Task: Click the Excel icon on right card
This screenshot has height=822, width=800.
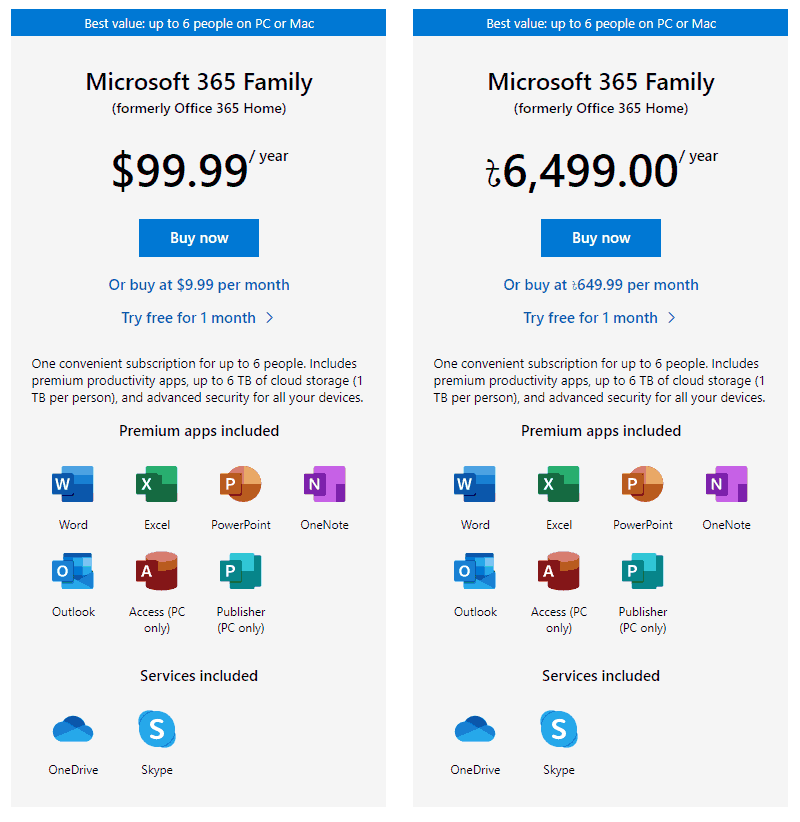Action: (558, 483)
